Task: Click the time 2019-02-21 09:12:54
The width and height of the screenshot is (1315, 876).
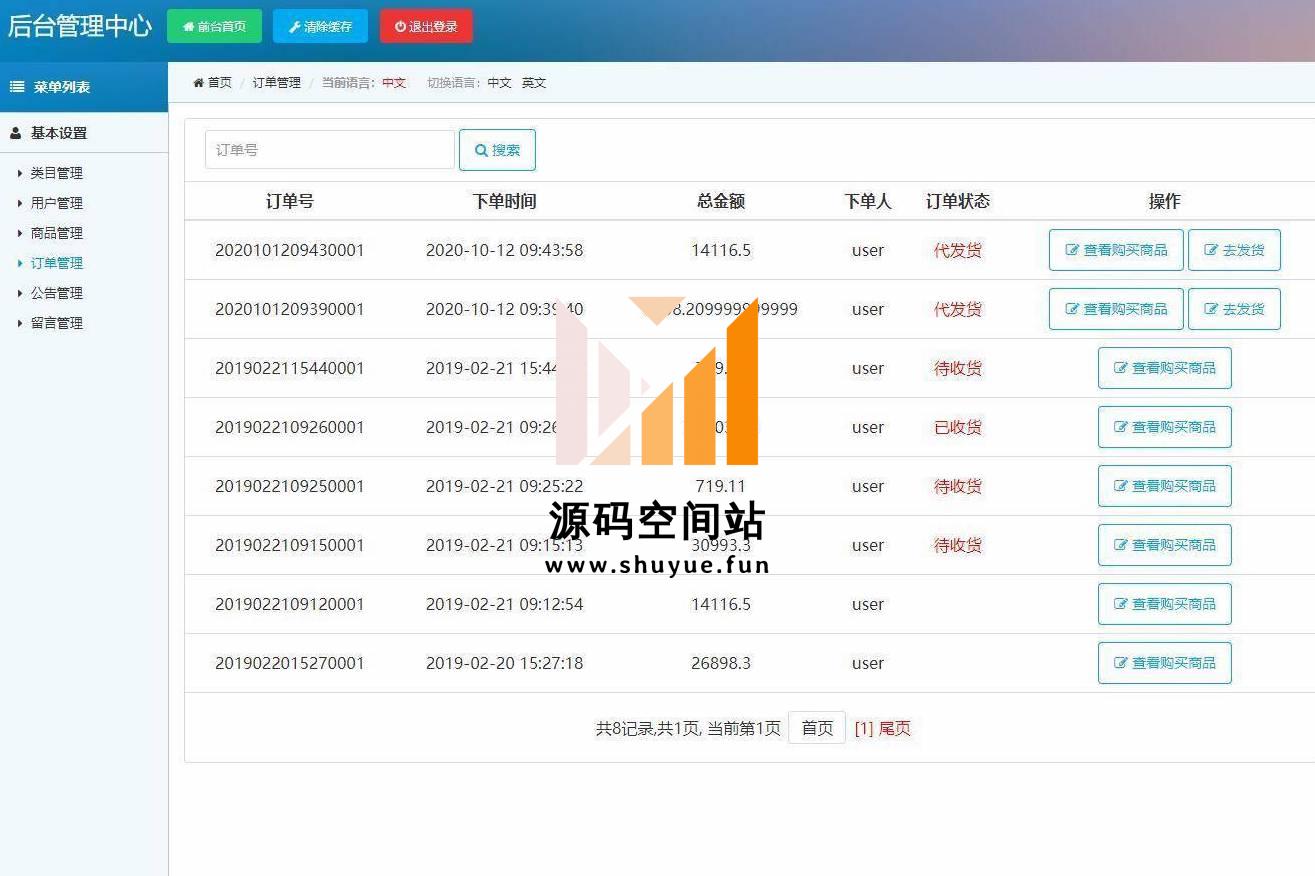Action: [505, 604]
